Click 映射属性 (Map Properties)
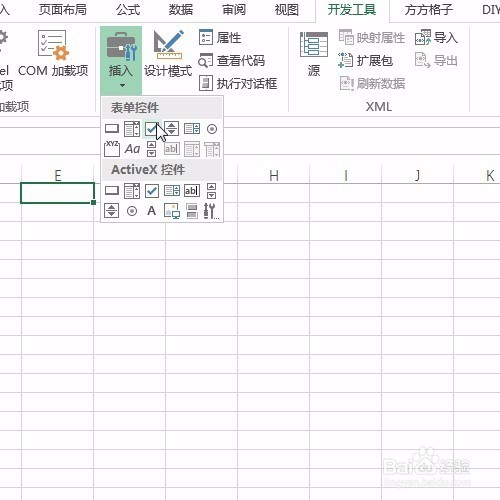Screen dimensions: 500x500 pyautogui.click(x=372, y=37)
